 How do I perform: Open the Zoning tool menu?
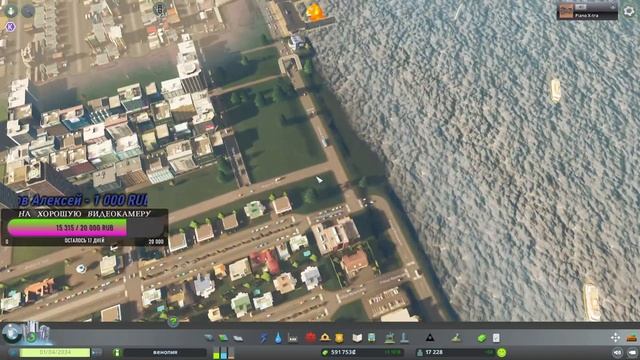click(x=223, y=338)
